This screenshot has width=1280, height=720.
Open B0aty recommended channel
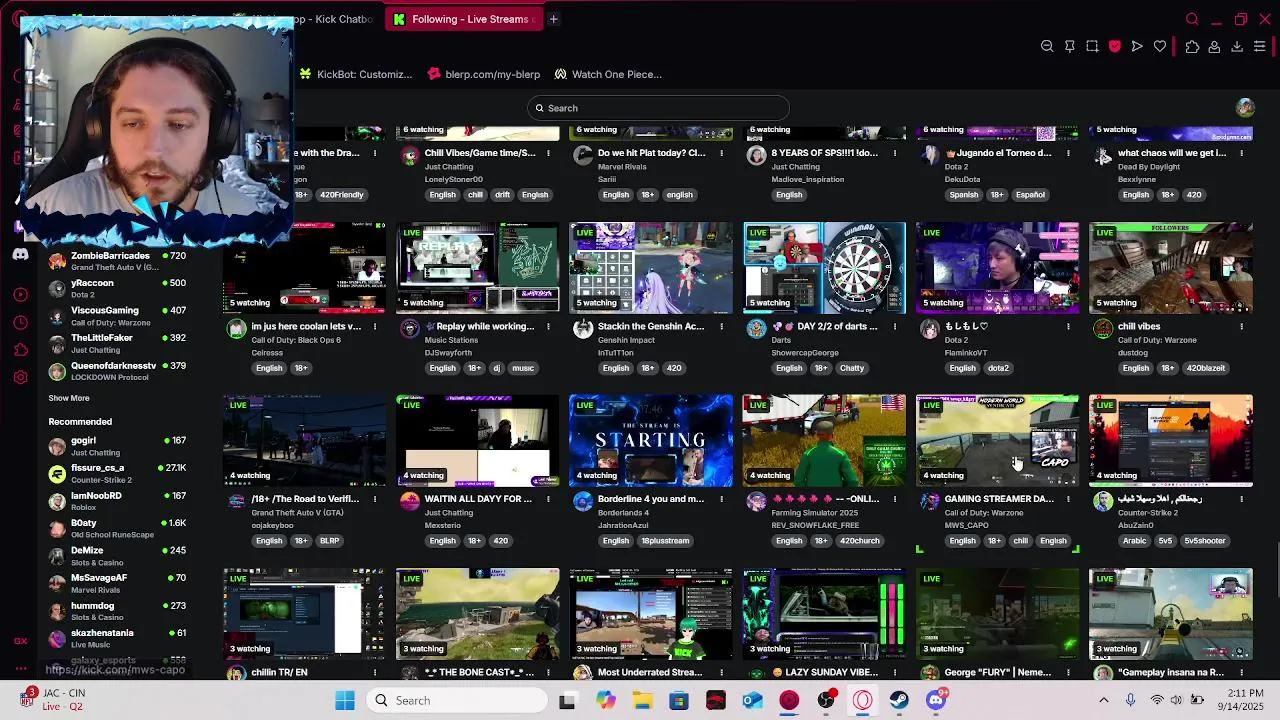click(x=118, y=528)
